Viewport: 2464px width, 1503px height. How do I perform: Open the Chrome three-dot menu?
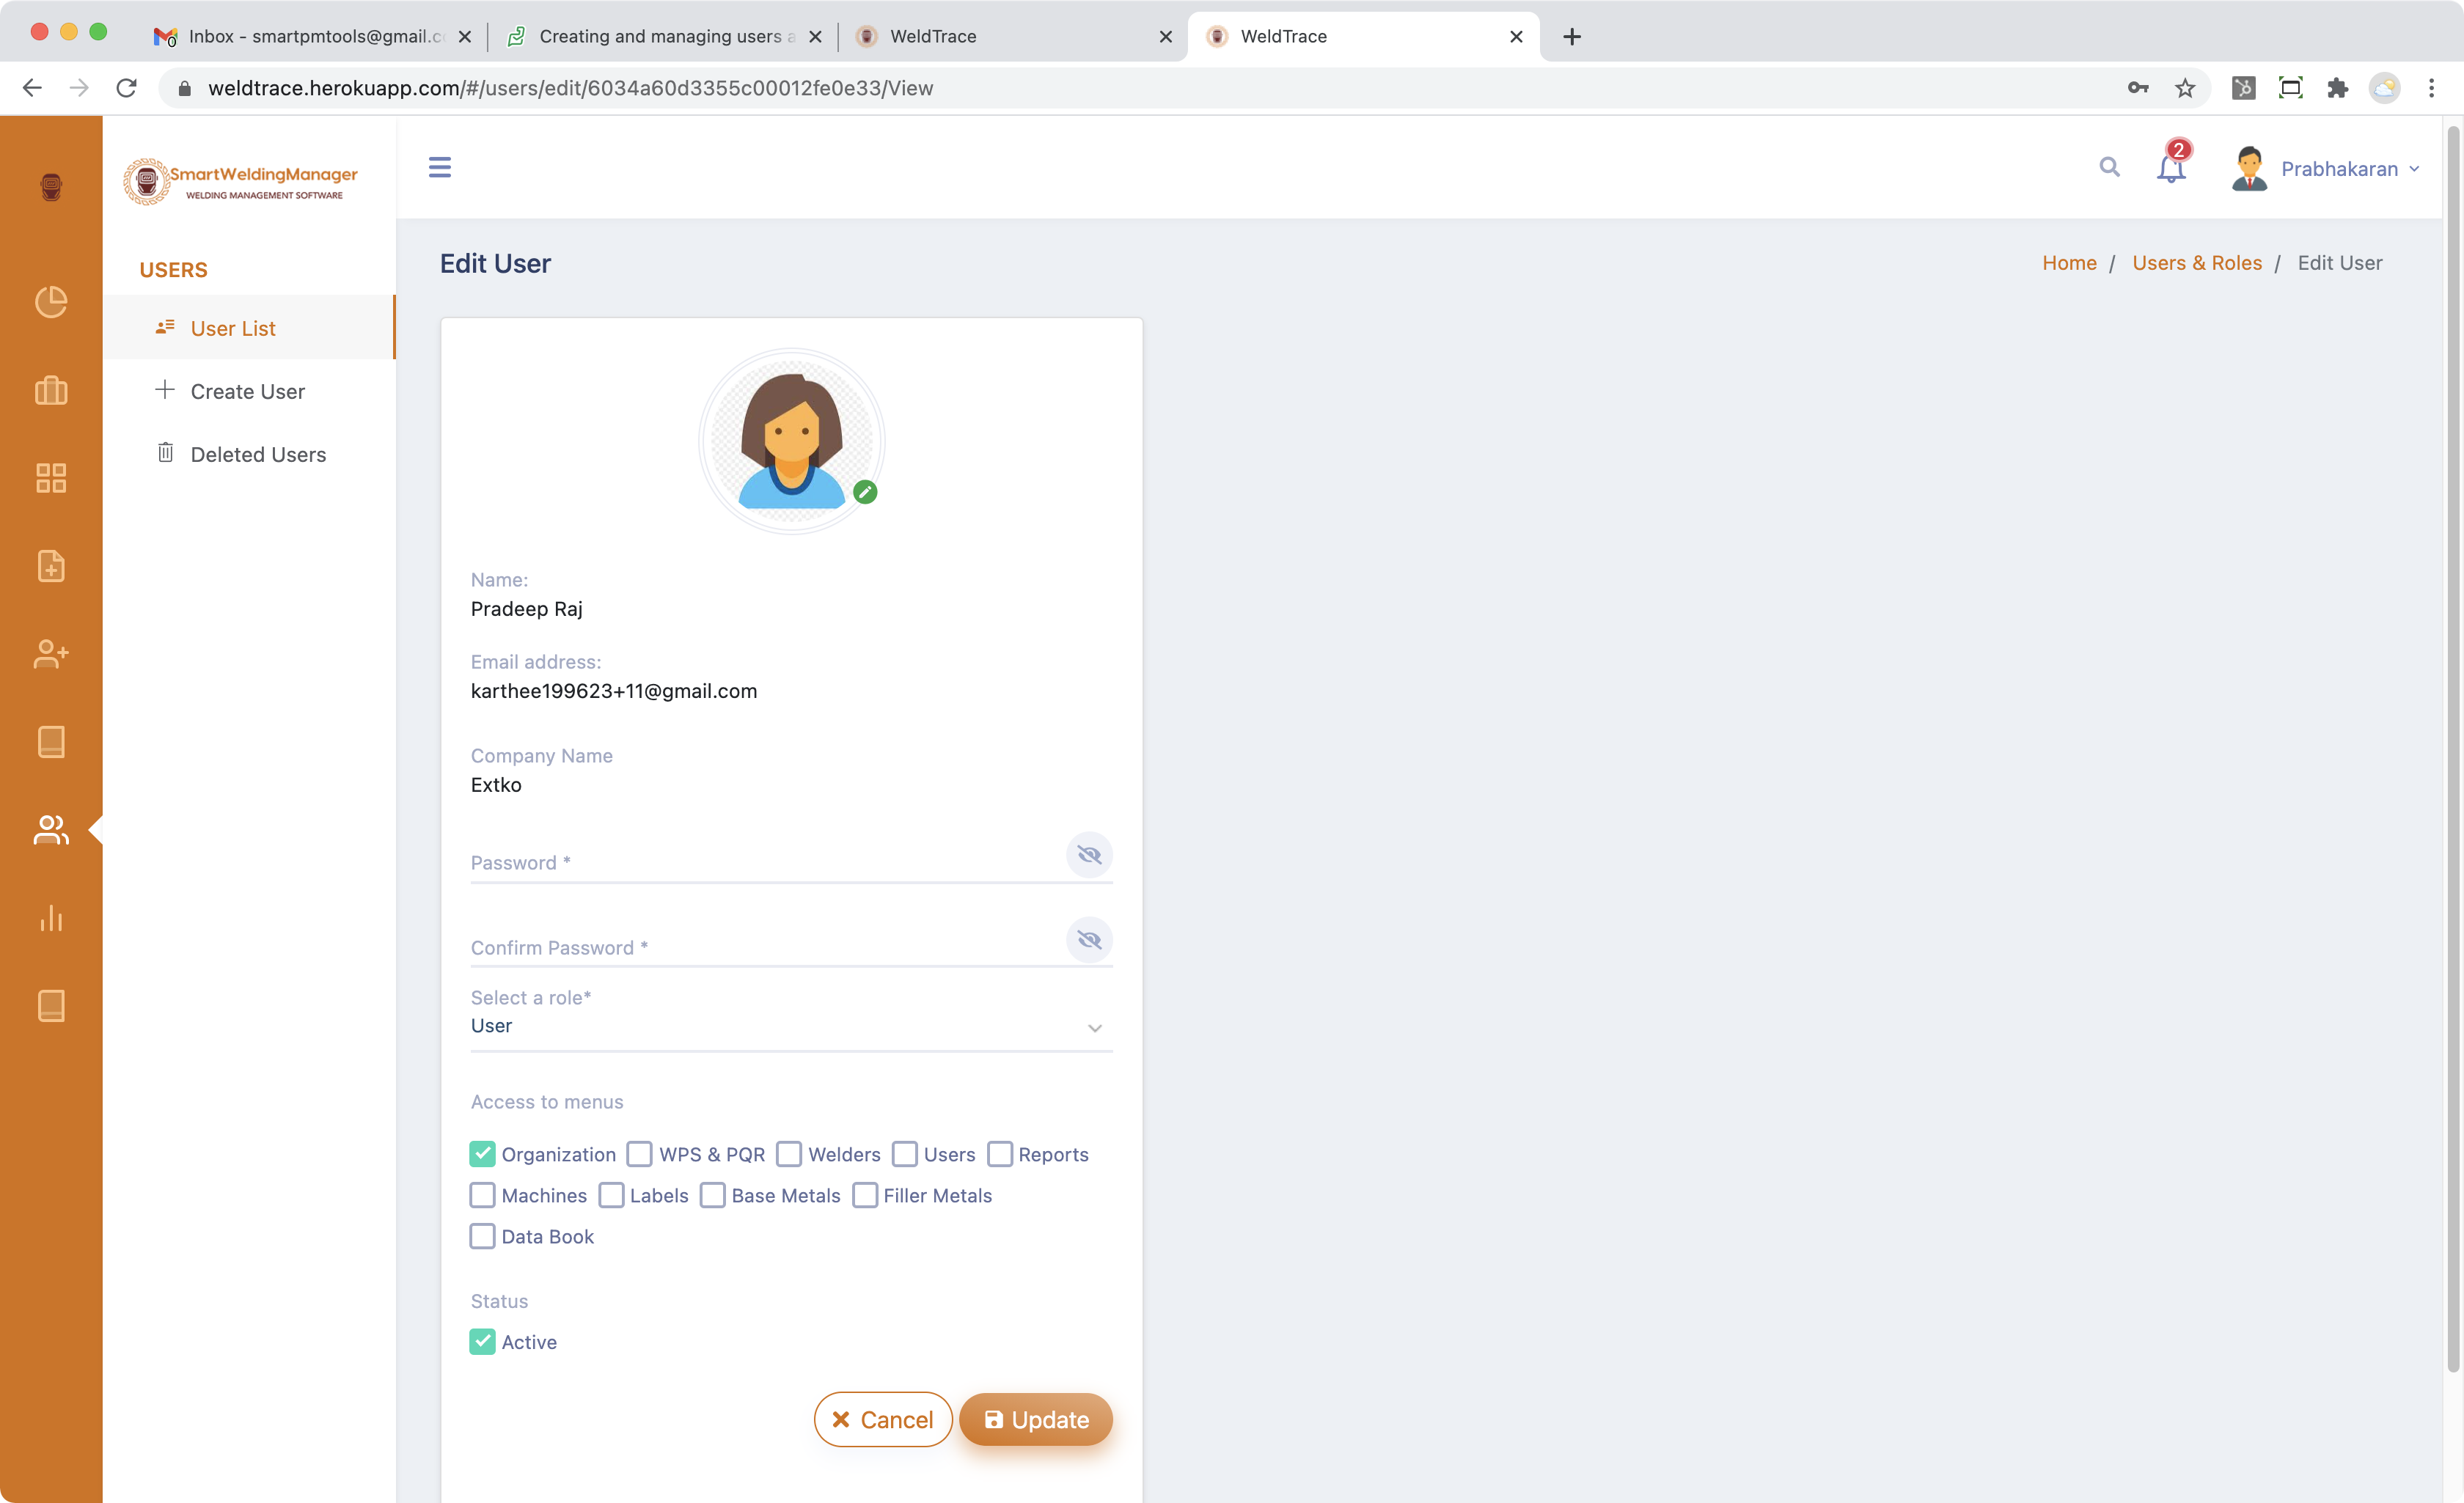point(2432,88)
